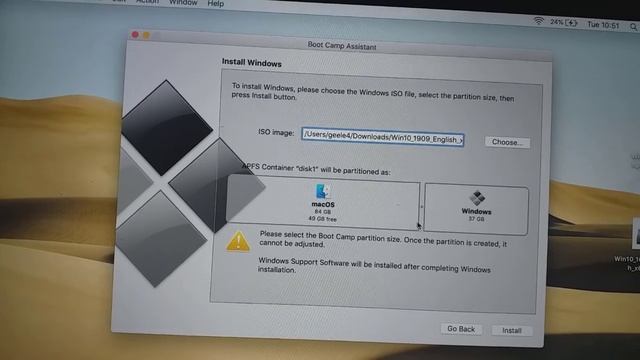The height and width of the screenshot is (360, 640).
Task: Click the Install Windows heading
Action: coord(252,63)
